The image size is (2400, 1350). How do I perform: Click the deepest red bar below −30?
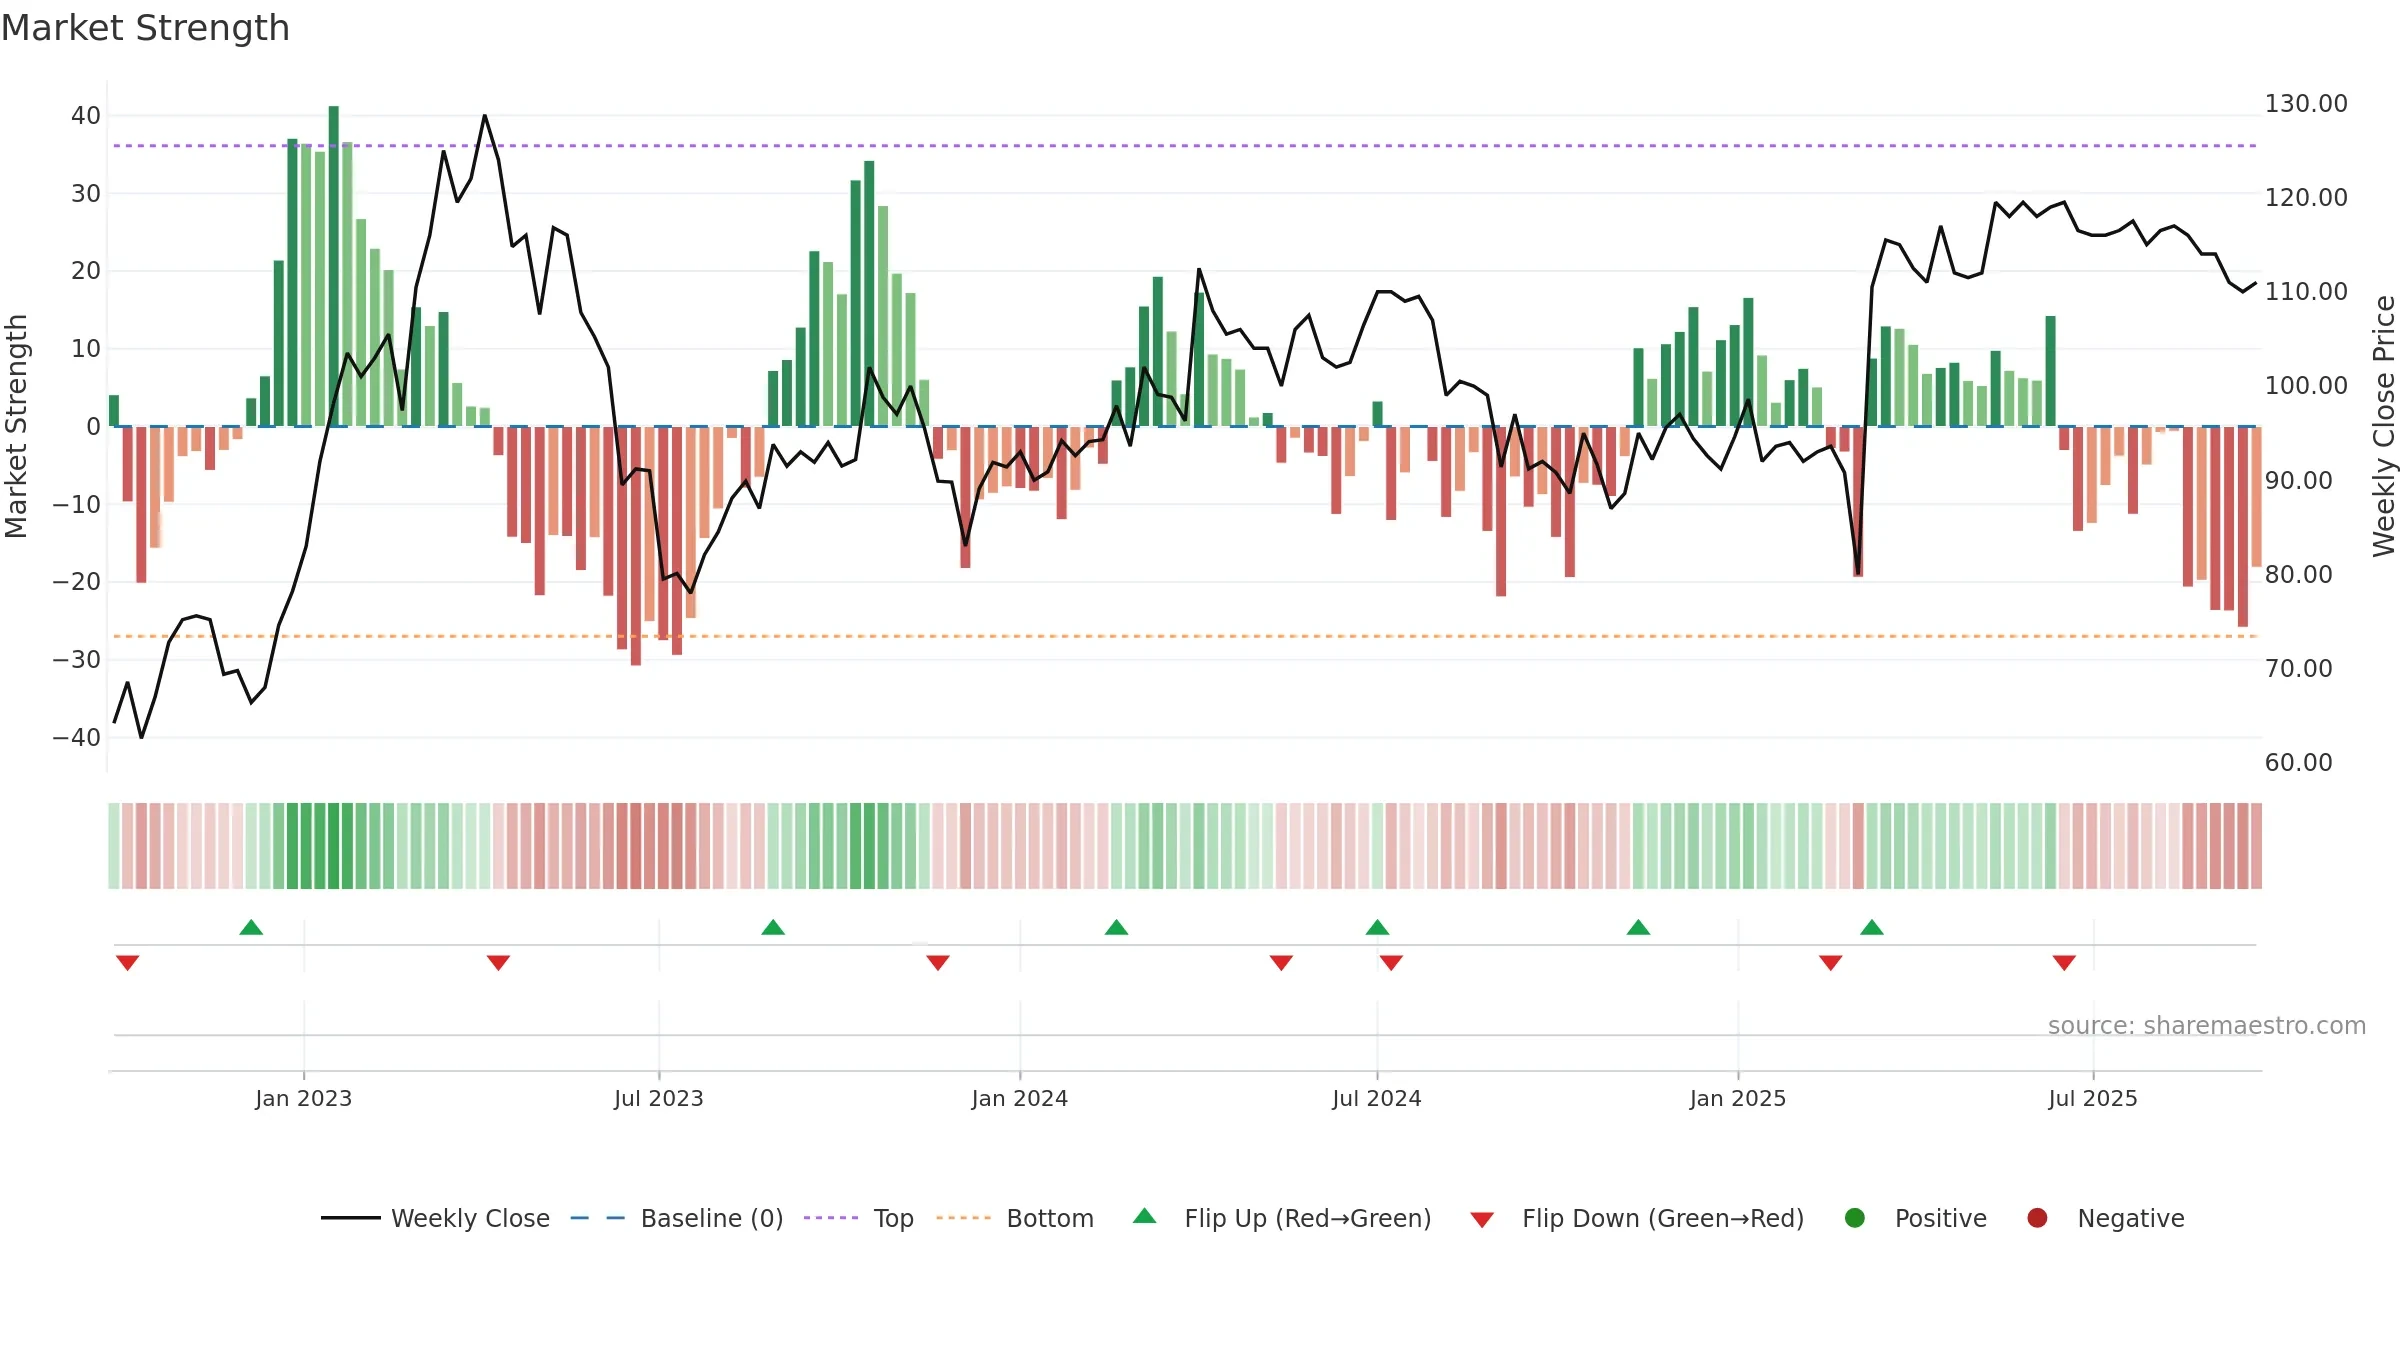[x=636, y=546]
